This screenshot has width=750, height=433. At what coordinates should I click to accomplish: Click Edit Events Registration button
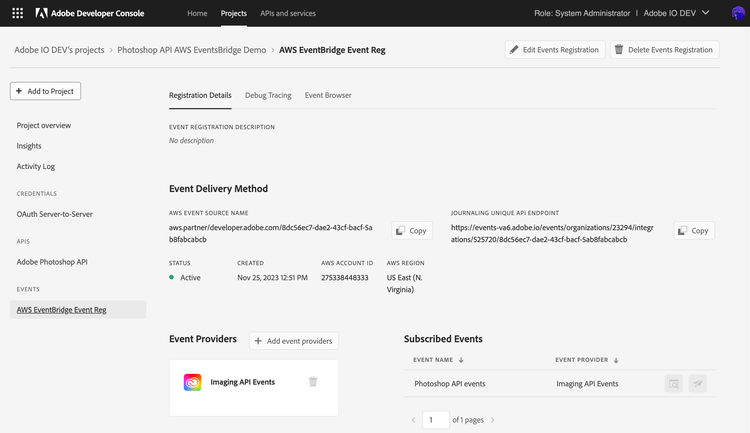click(x=555, y=49)
